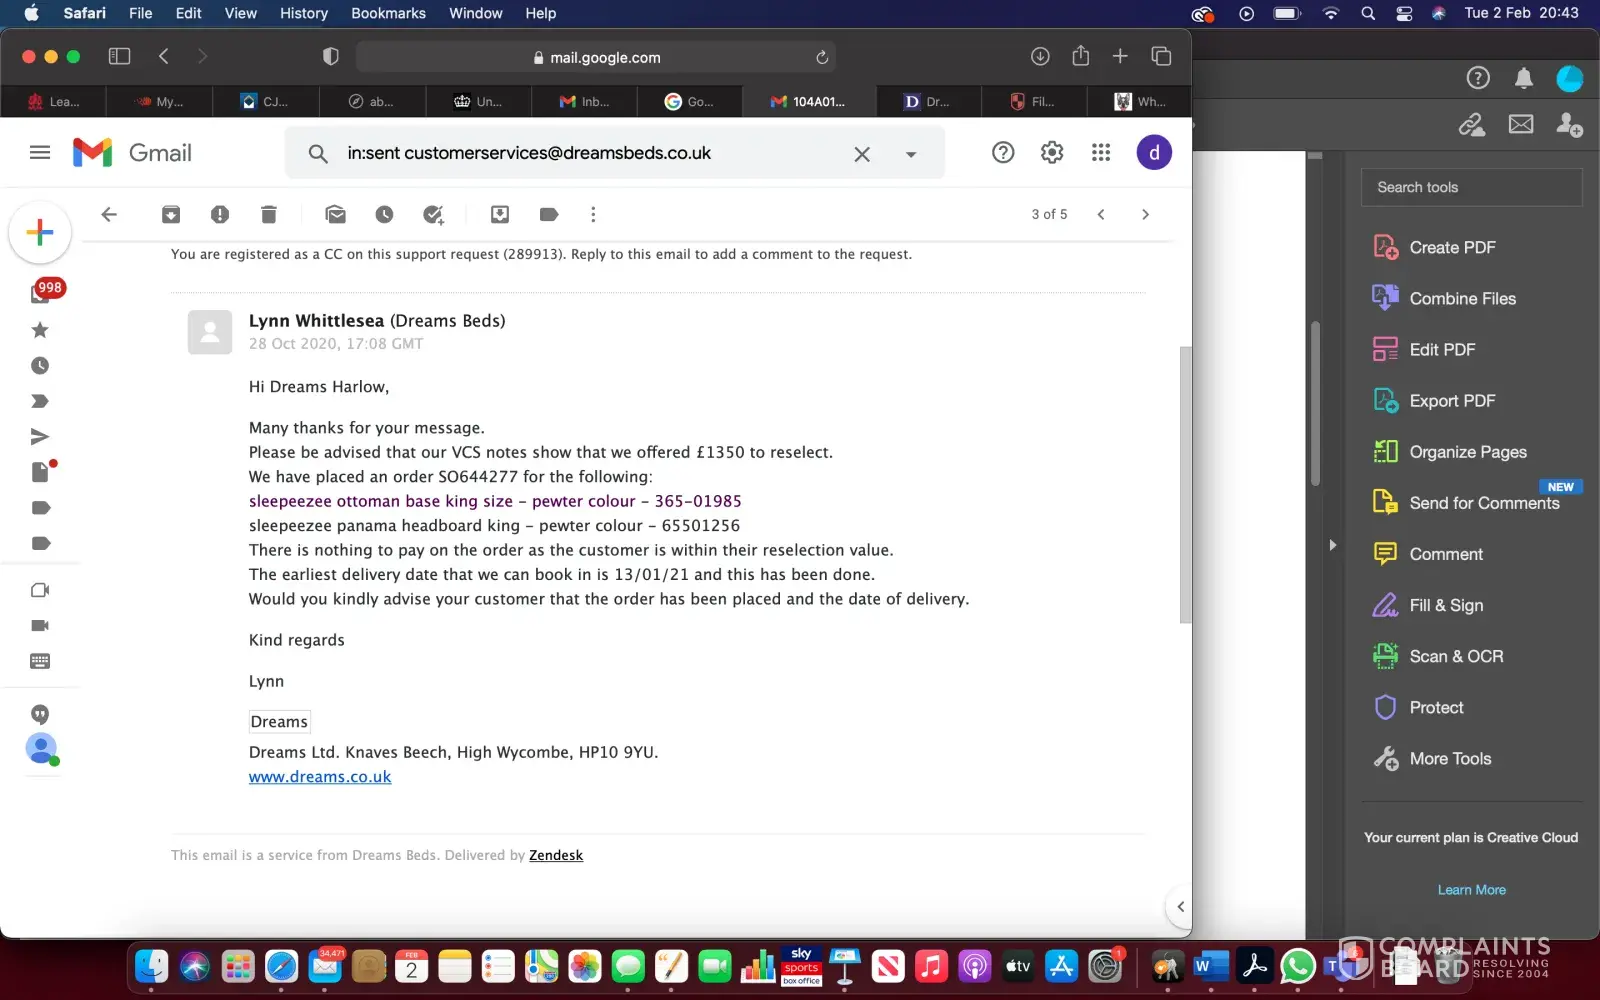Click the Labels tag icon in toolbar
The image size is (1600, 1000).
[548, 214]
